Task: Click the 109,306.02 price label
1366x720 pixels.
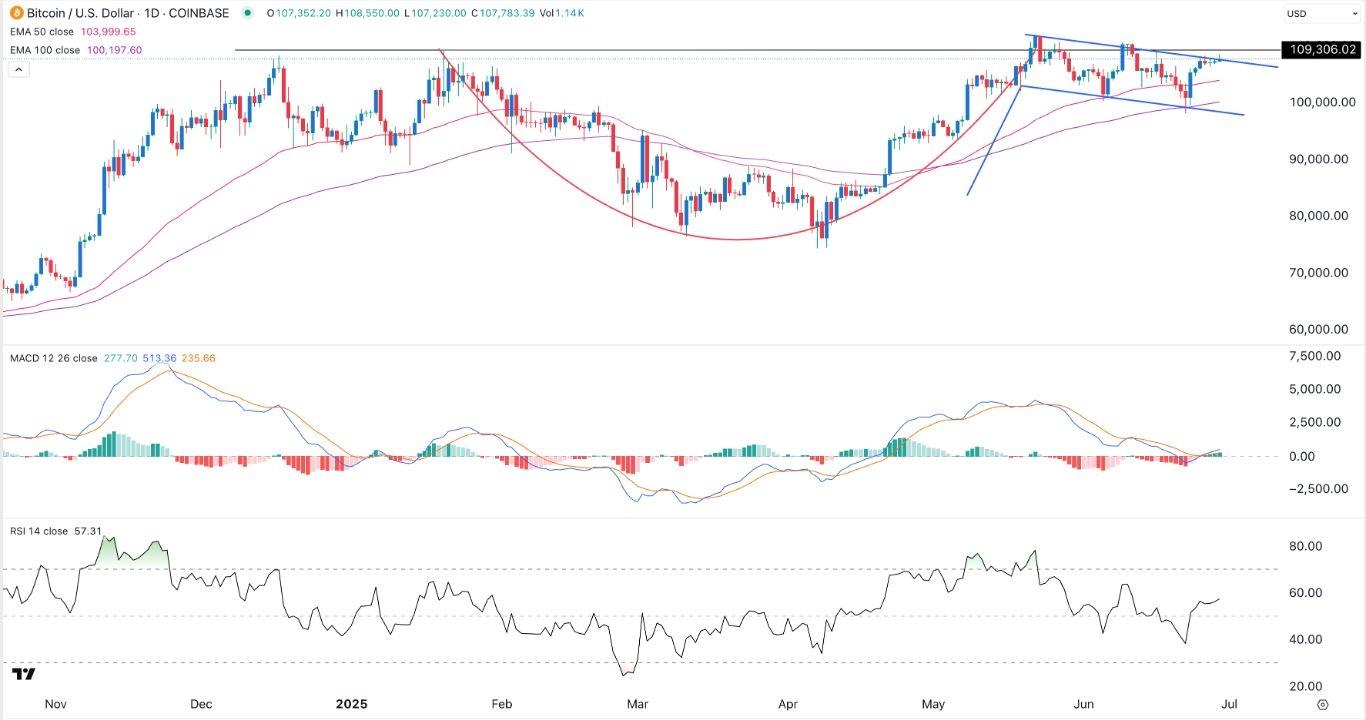Action: point(1322,49)
